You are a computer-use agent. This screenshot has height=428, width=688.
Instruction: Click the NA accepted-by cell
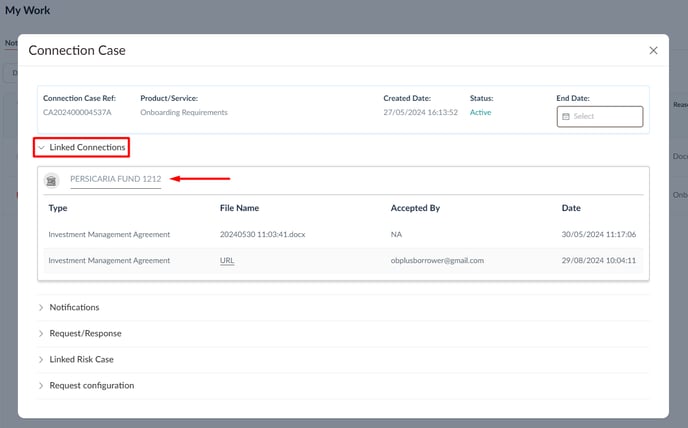point(396,234)
